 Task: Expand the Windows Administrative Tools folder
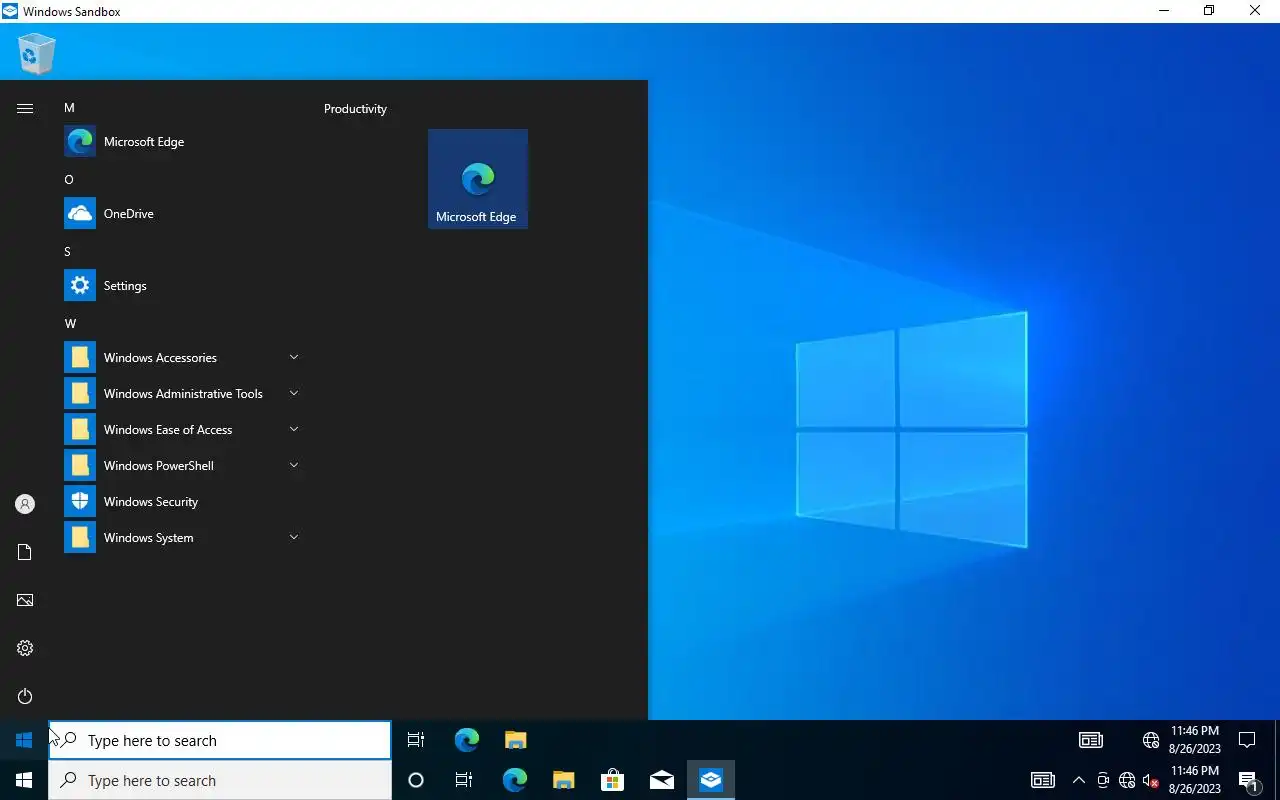click(x=182, y=394)
